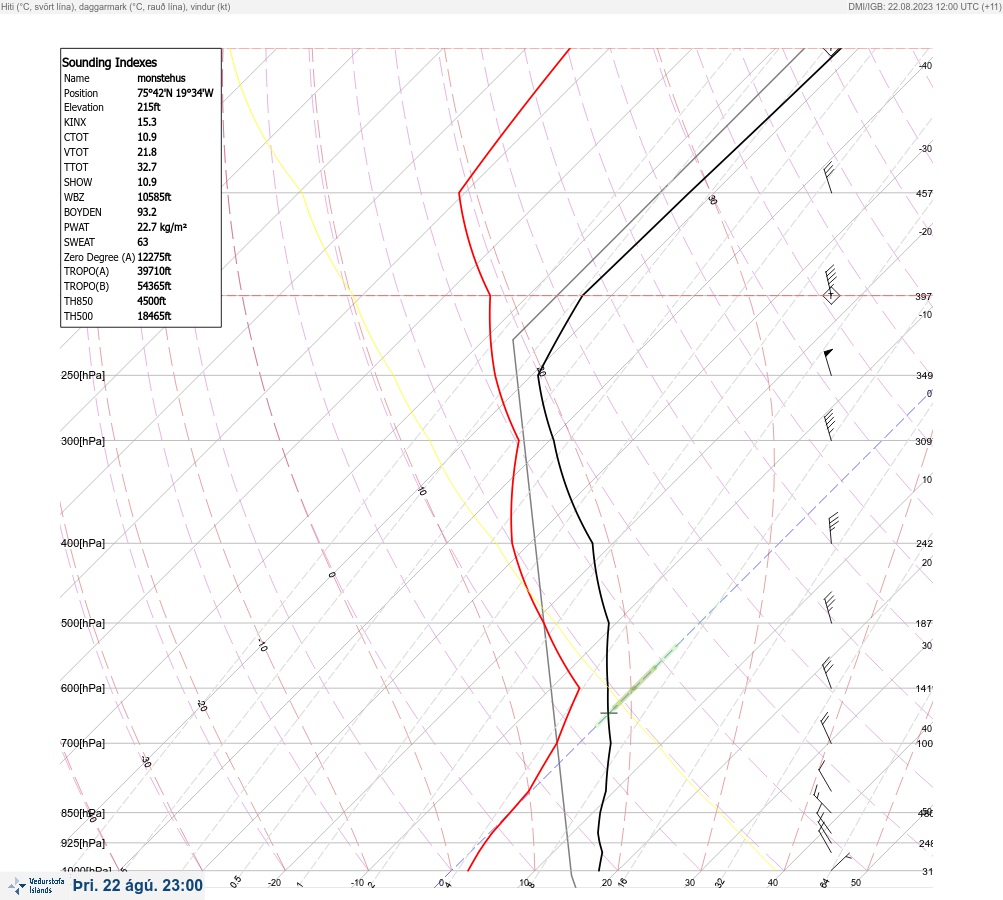Click the 300[hPa] pressure label
Image resolution: width=1003 pixels, height=900 pixels.
click(83, 441)
